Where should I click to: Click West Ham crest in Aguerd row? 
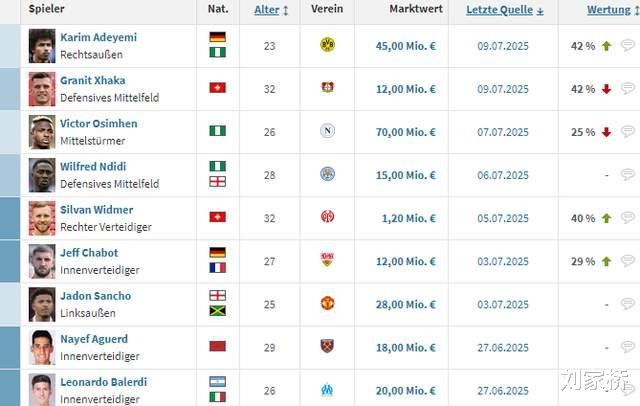point(327,346)
